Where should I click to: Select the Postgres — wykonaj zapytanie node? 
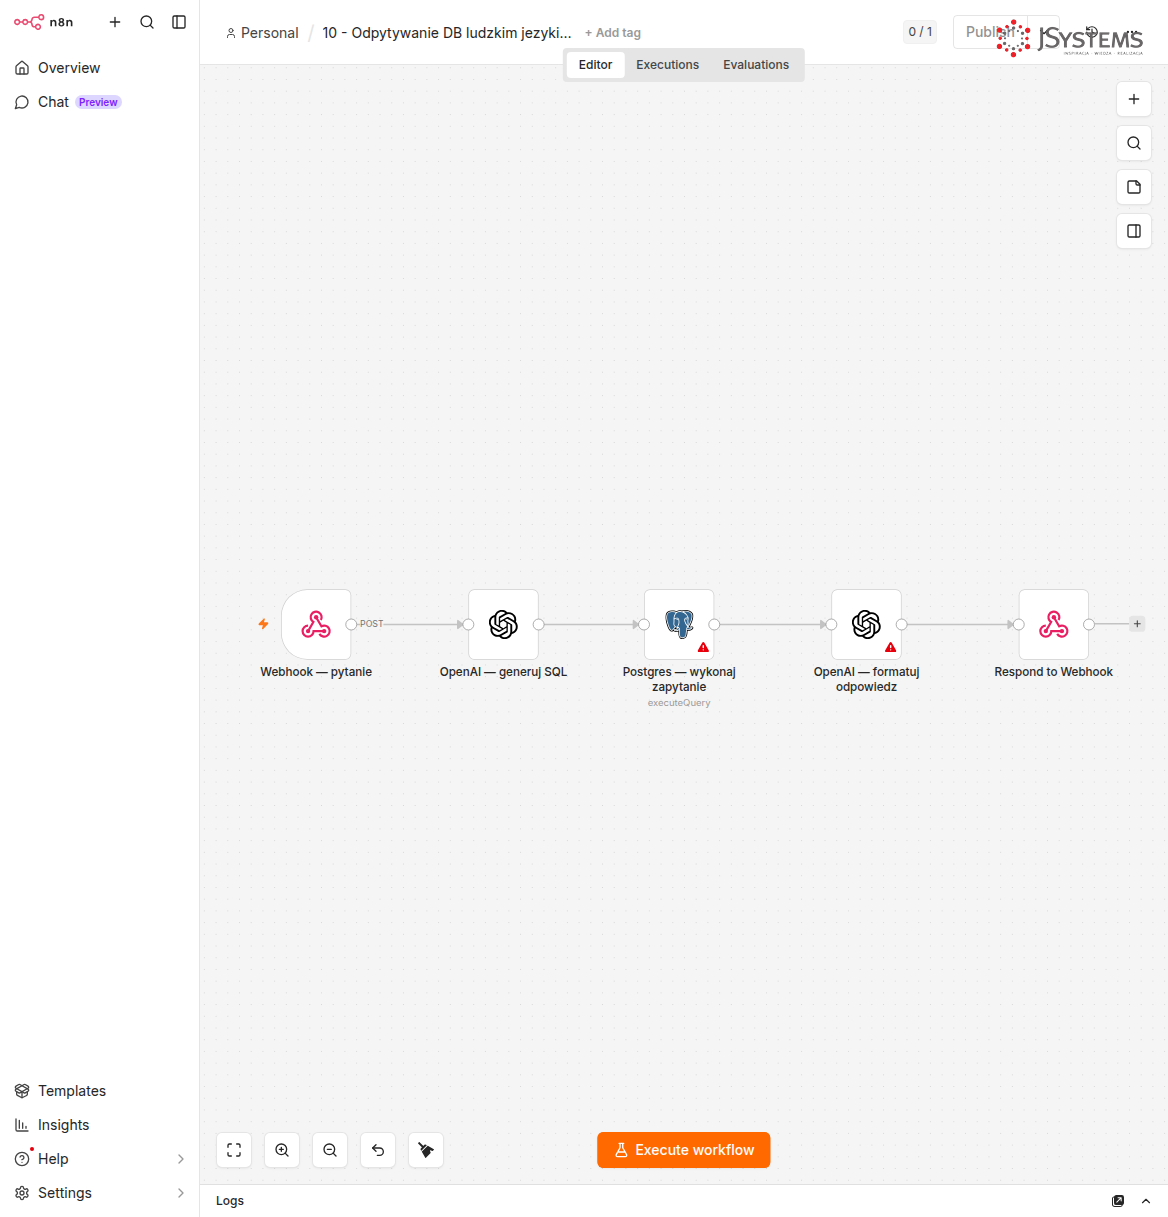679,624
